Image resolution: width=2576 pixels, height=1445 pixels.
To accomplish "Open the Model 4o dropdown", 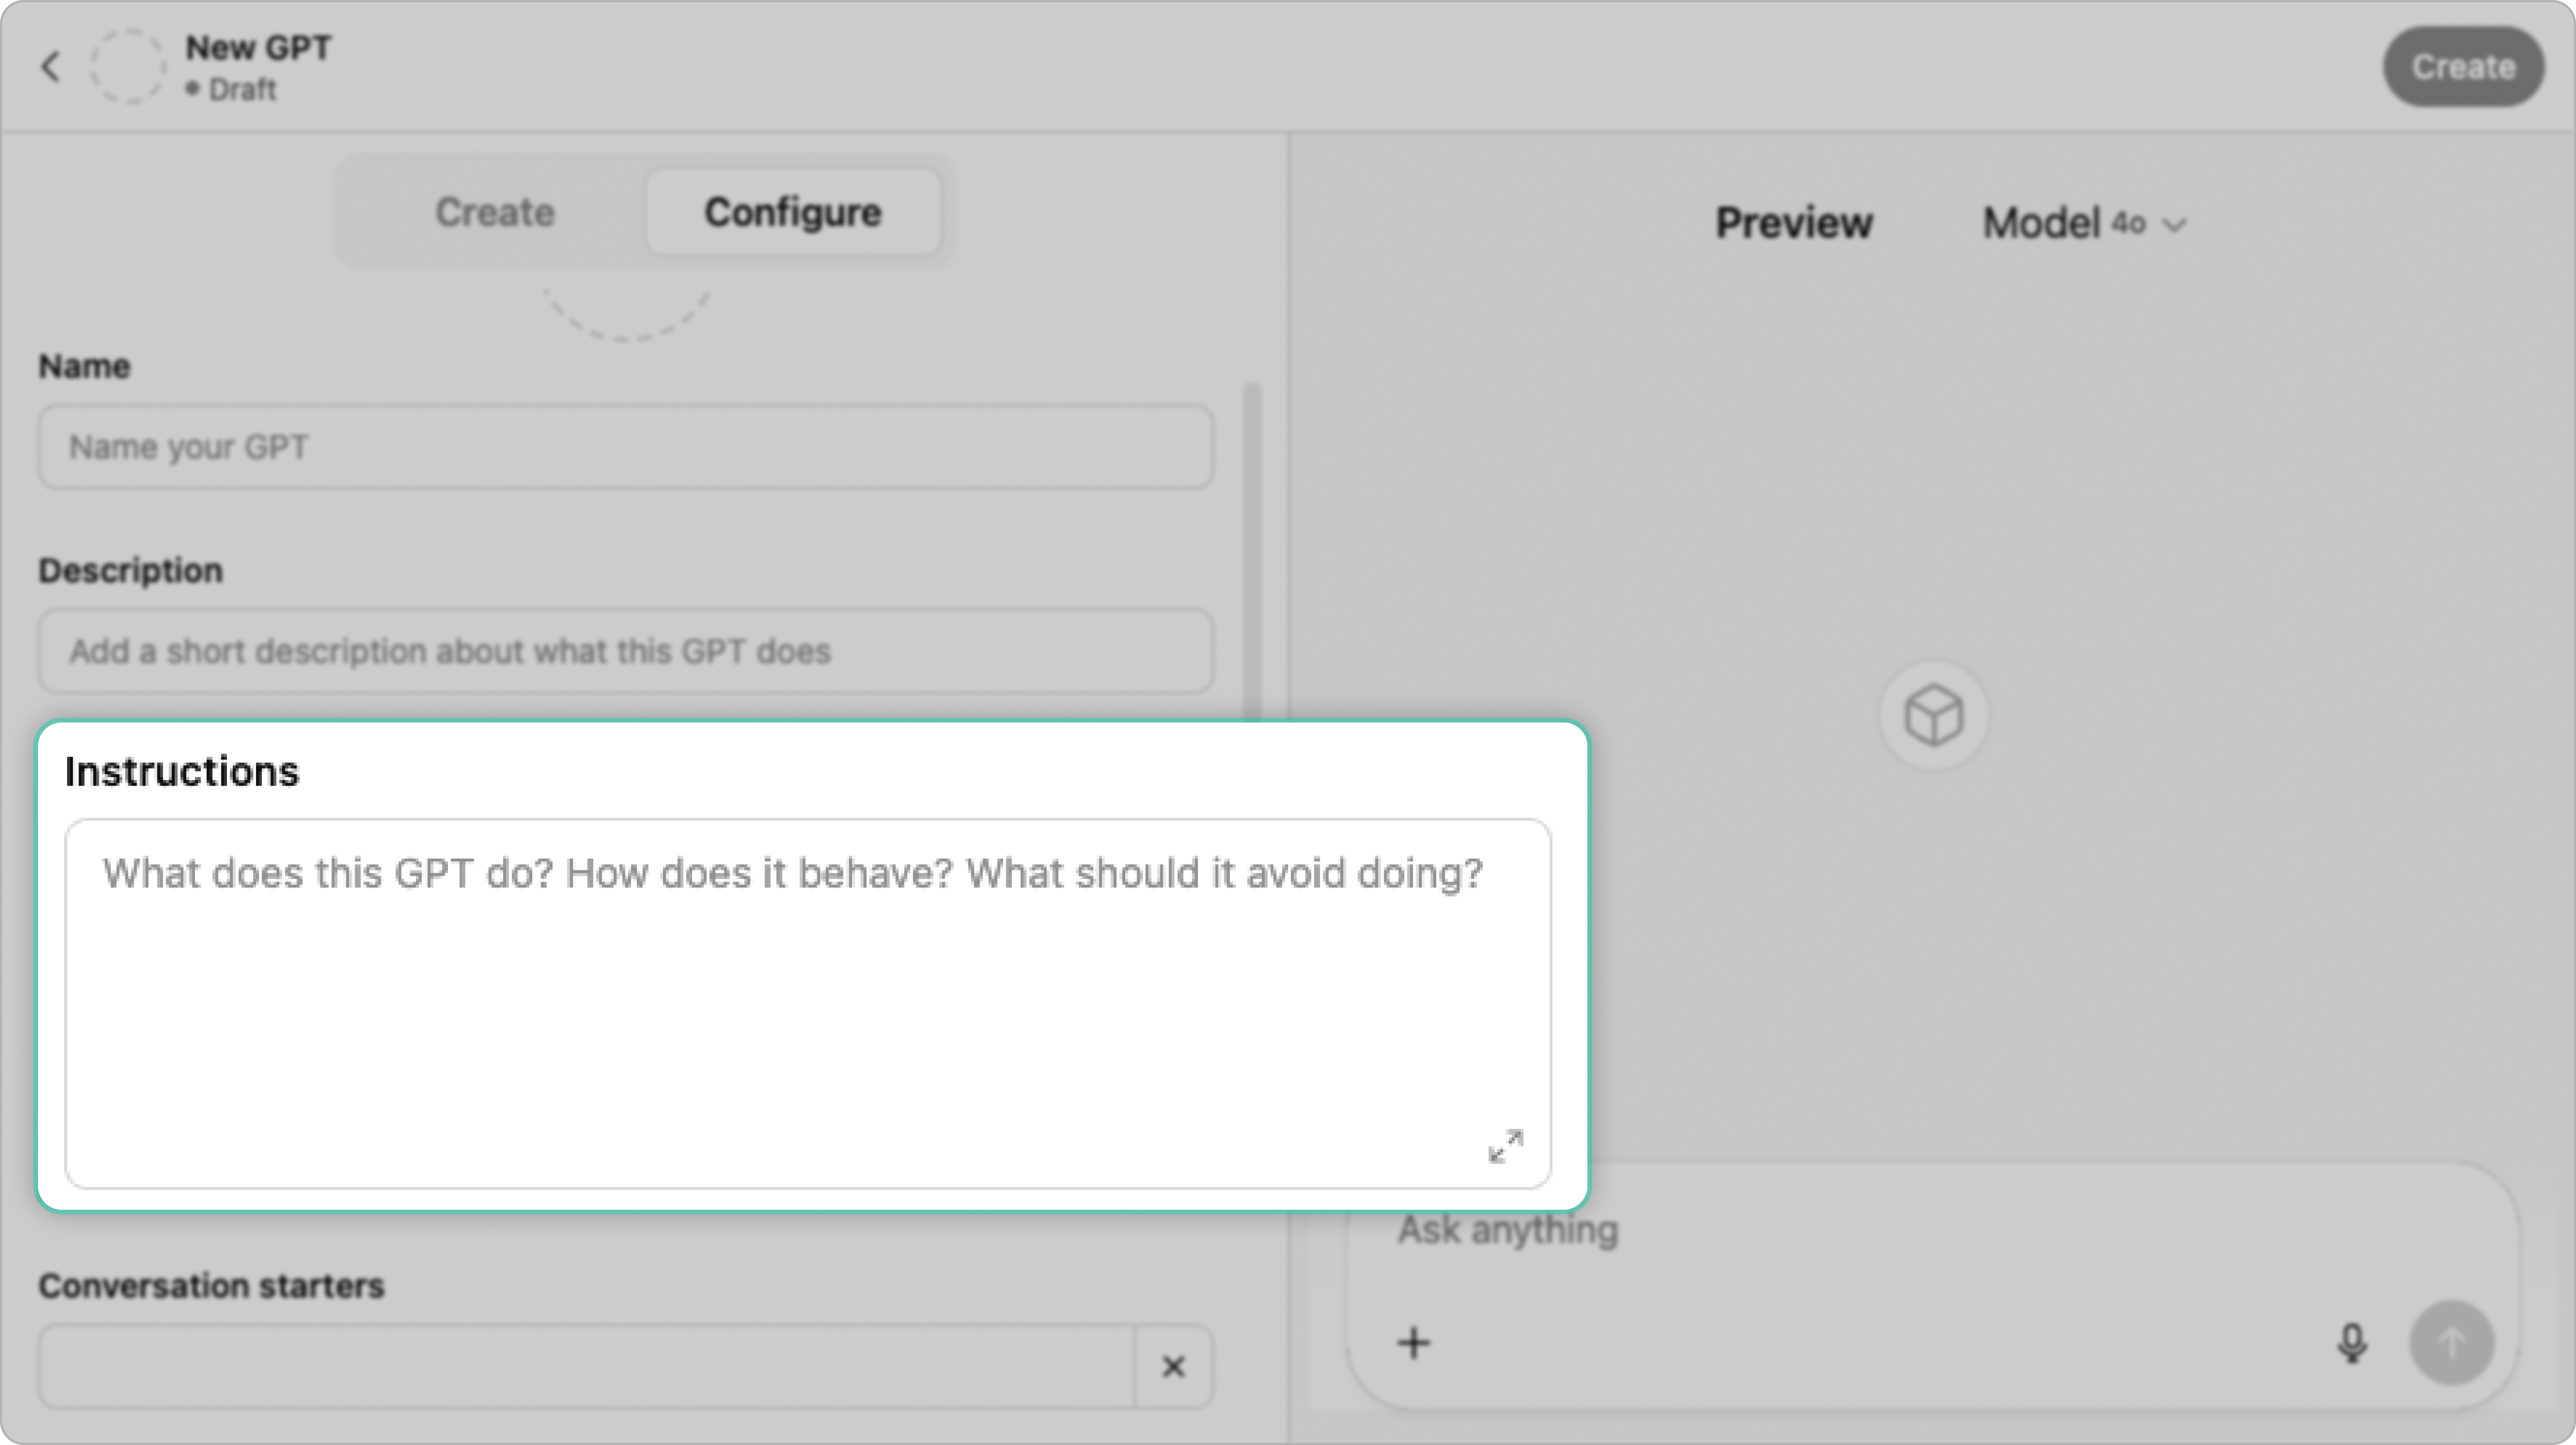I will point(2083,223).
